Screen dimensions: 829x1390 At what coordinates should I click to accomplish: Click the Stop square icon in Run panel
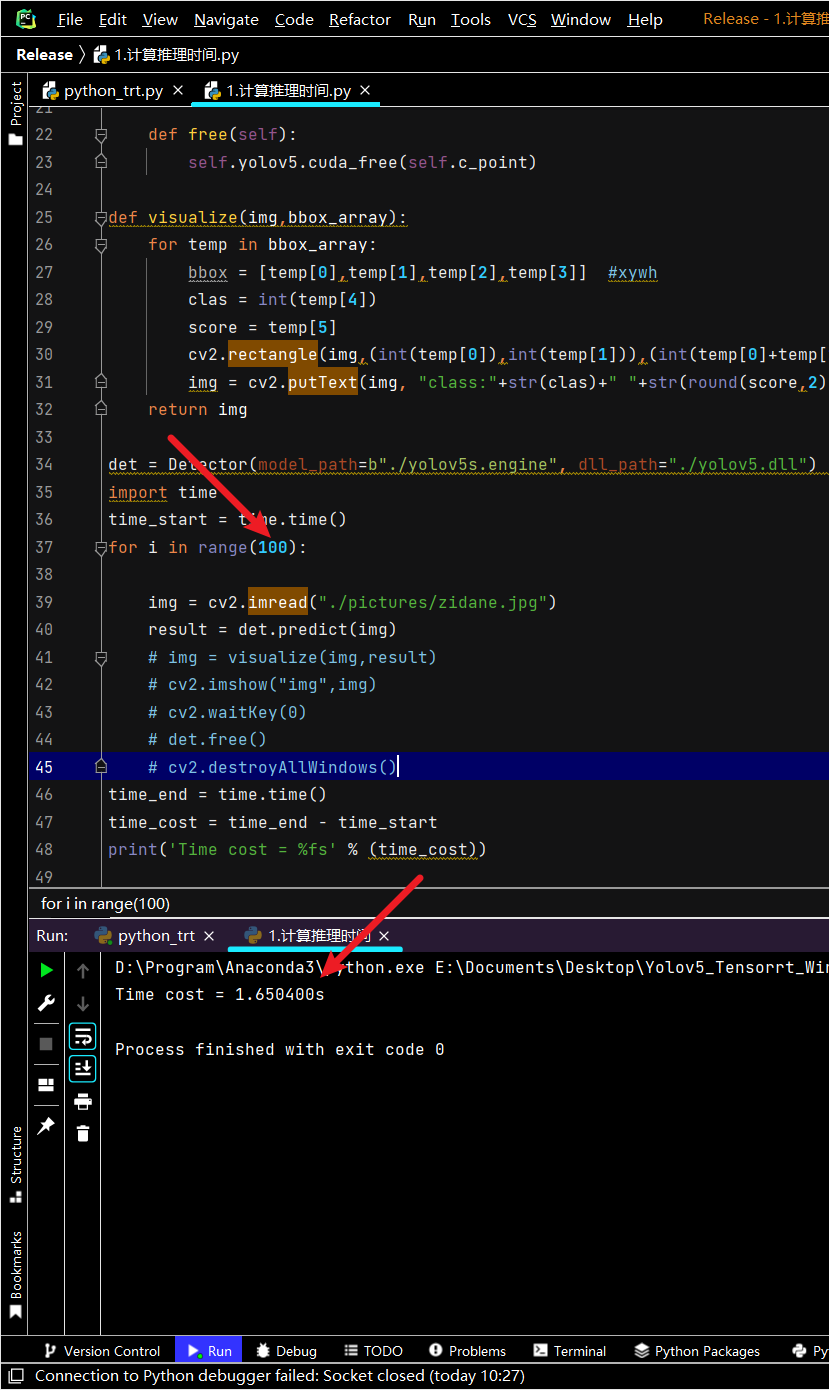(x=46, y=1044)
